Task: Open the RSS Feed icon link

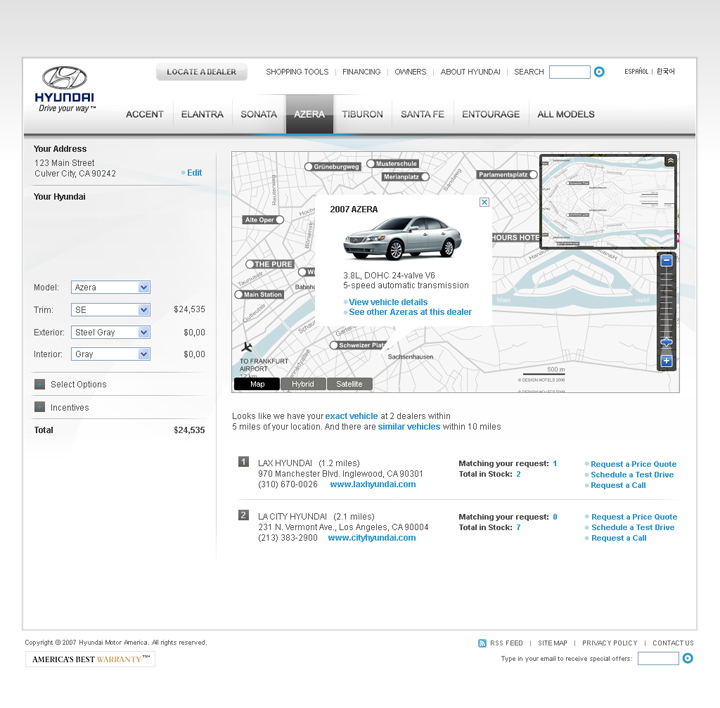Action: tap(483, 643)
